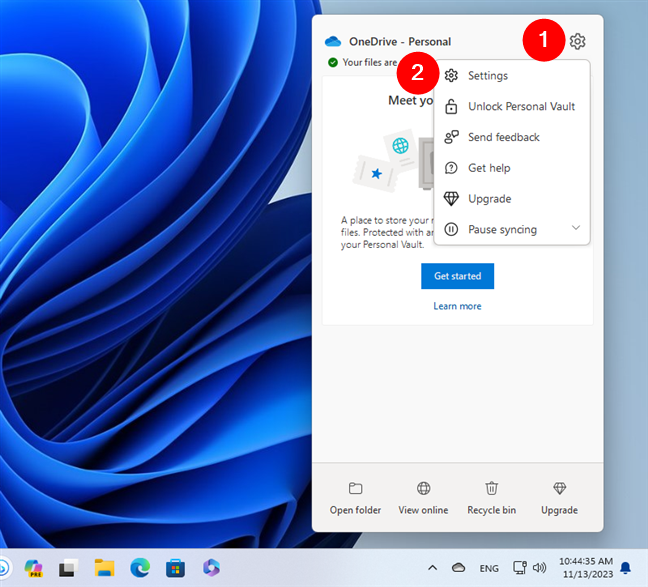648x587 pixels.
Task: Click Open folder at panel bottom
Action: point(355,499)
